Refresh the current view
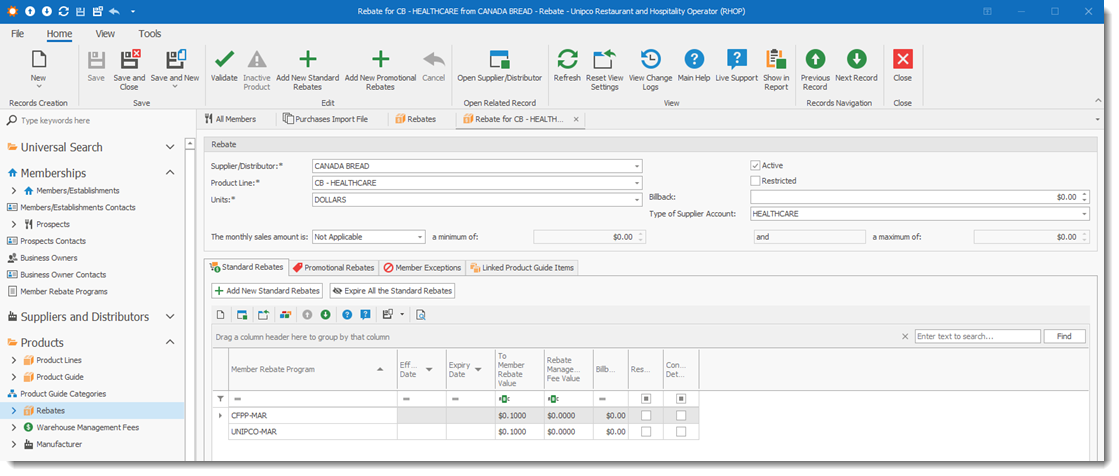1119x476 pixels. [x=567, y=60]
